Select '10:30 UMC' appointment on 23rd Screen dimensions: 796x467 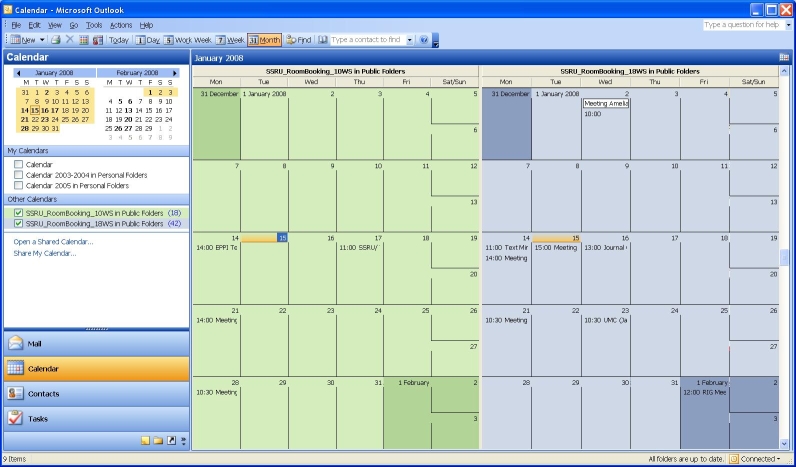tap(606, 320)
